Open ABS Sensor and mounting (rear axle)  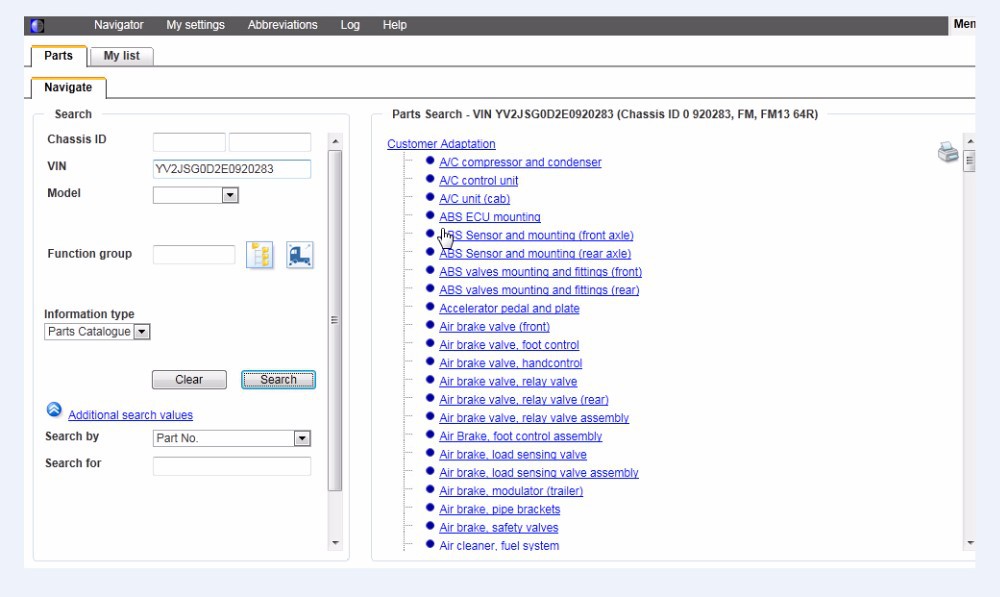tap(535, 254)
